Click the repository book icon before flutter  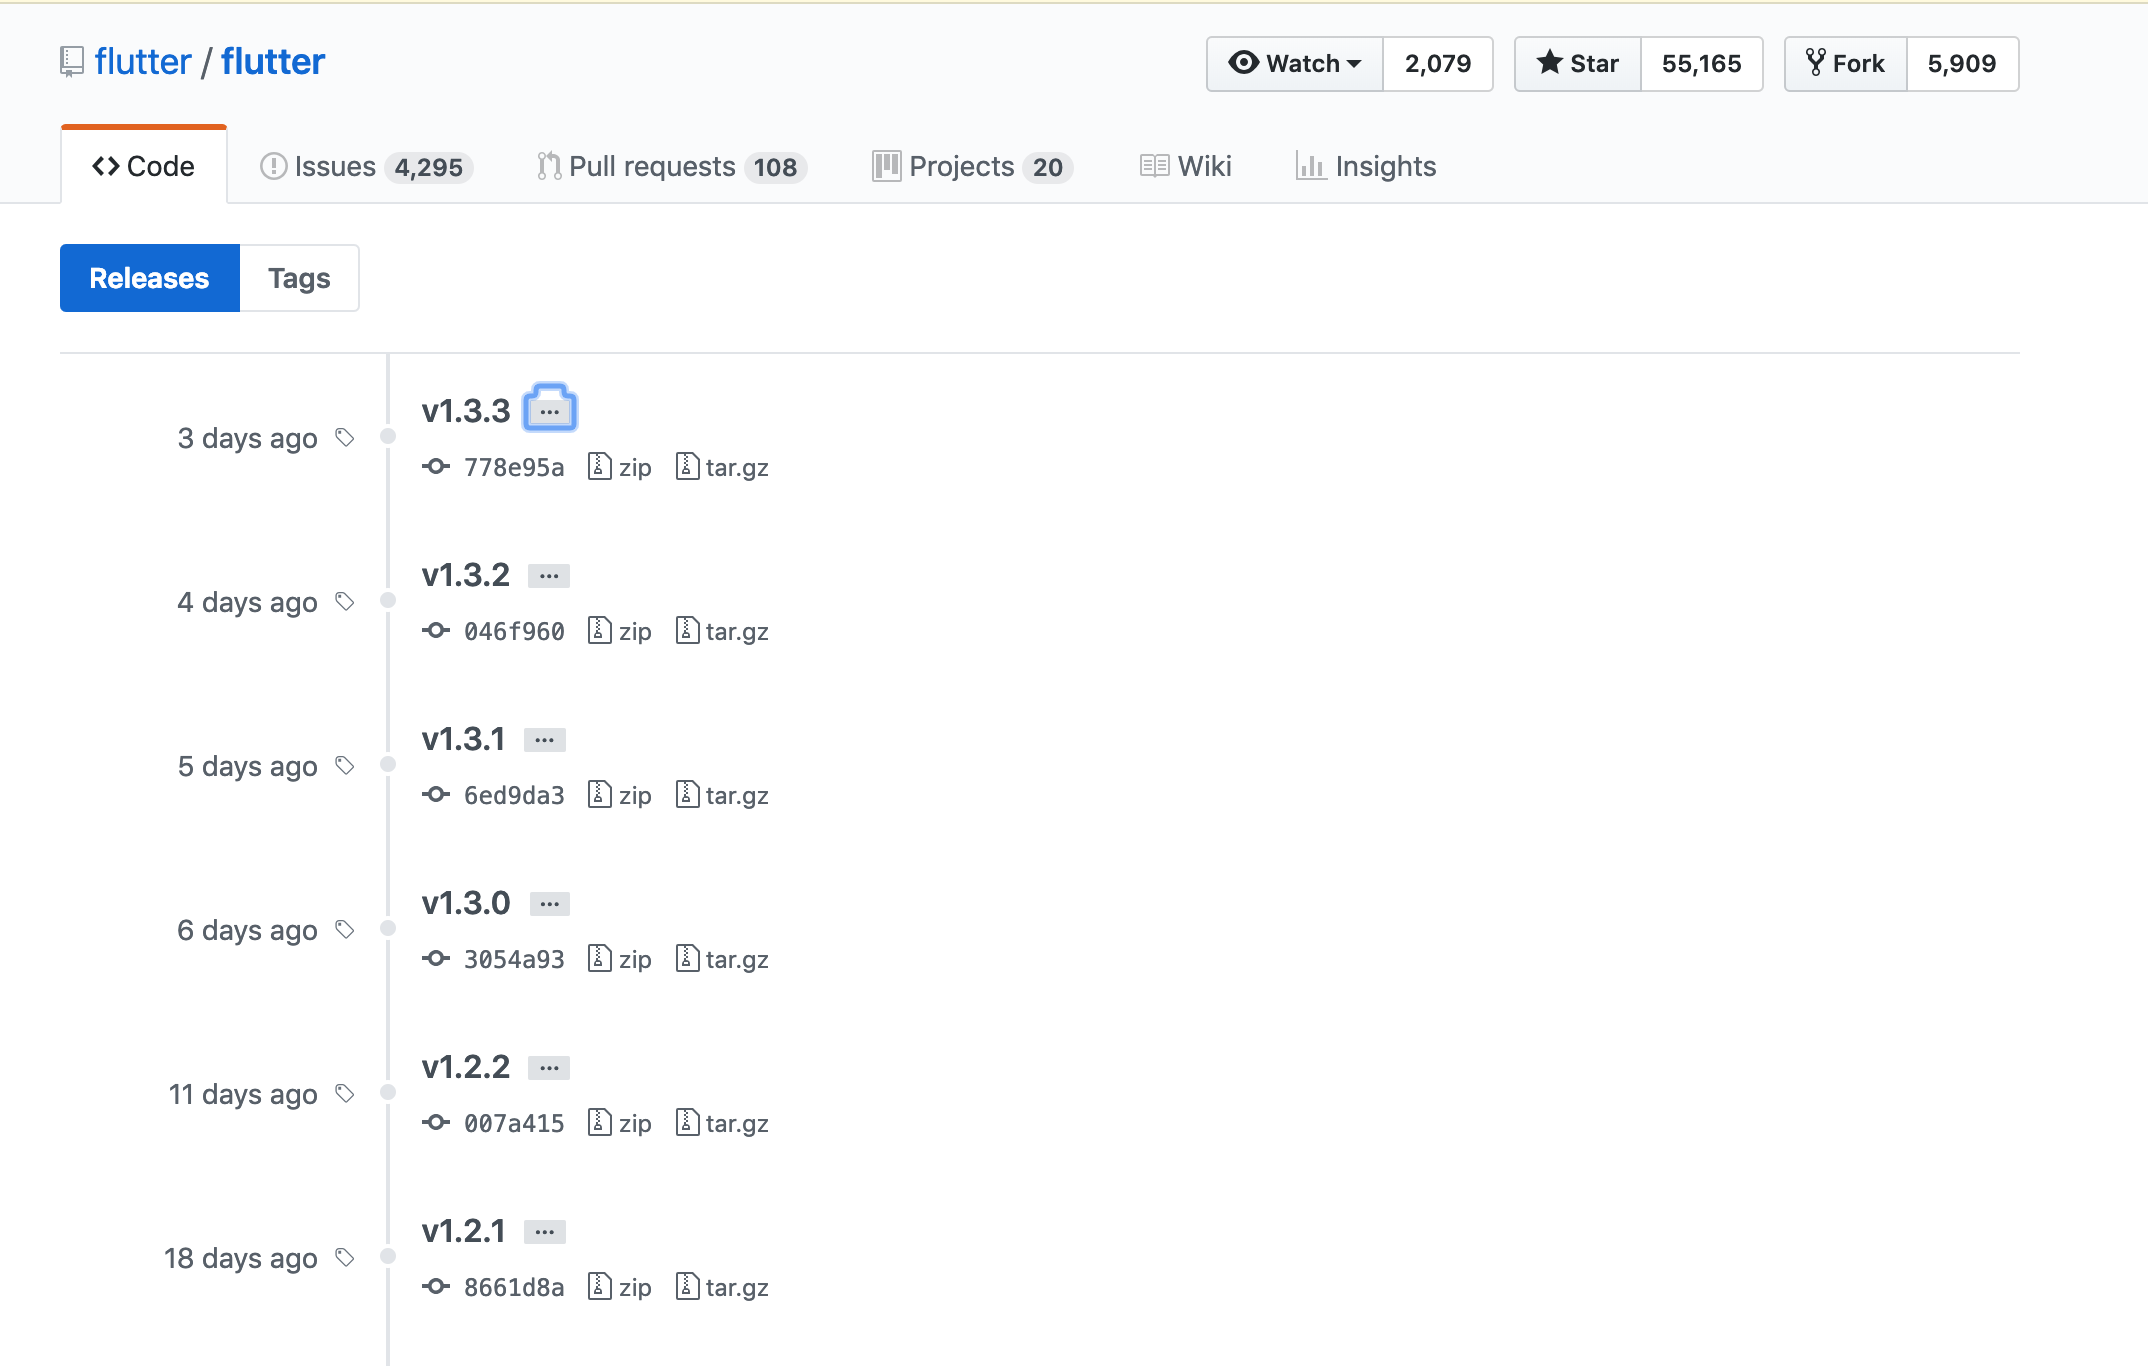72,62
